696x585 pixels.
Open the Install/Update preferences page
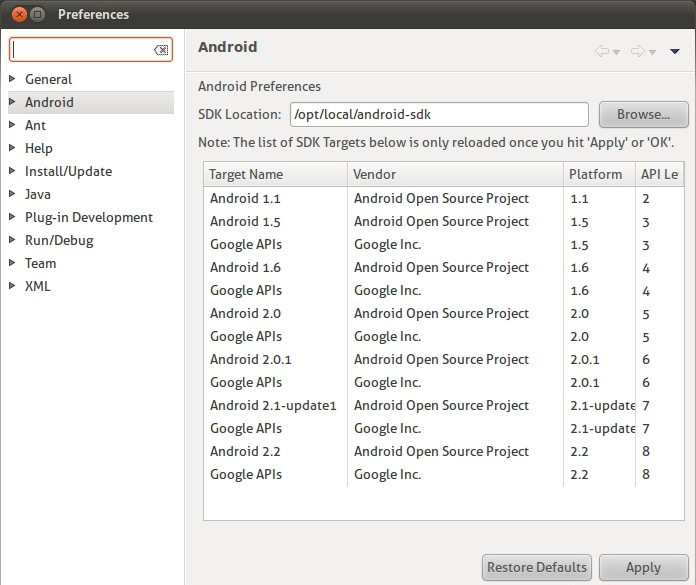(x=68, y=171)
